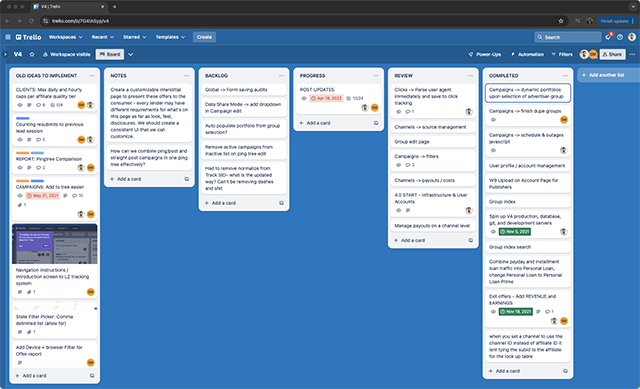
Task: Open the Trello app switcher grid icon
Action: click(8, 37)
